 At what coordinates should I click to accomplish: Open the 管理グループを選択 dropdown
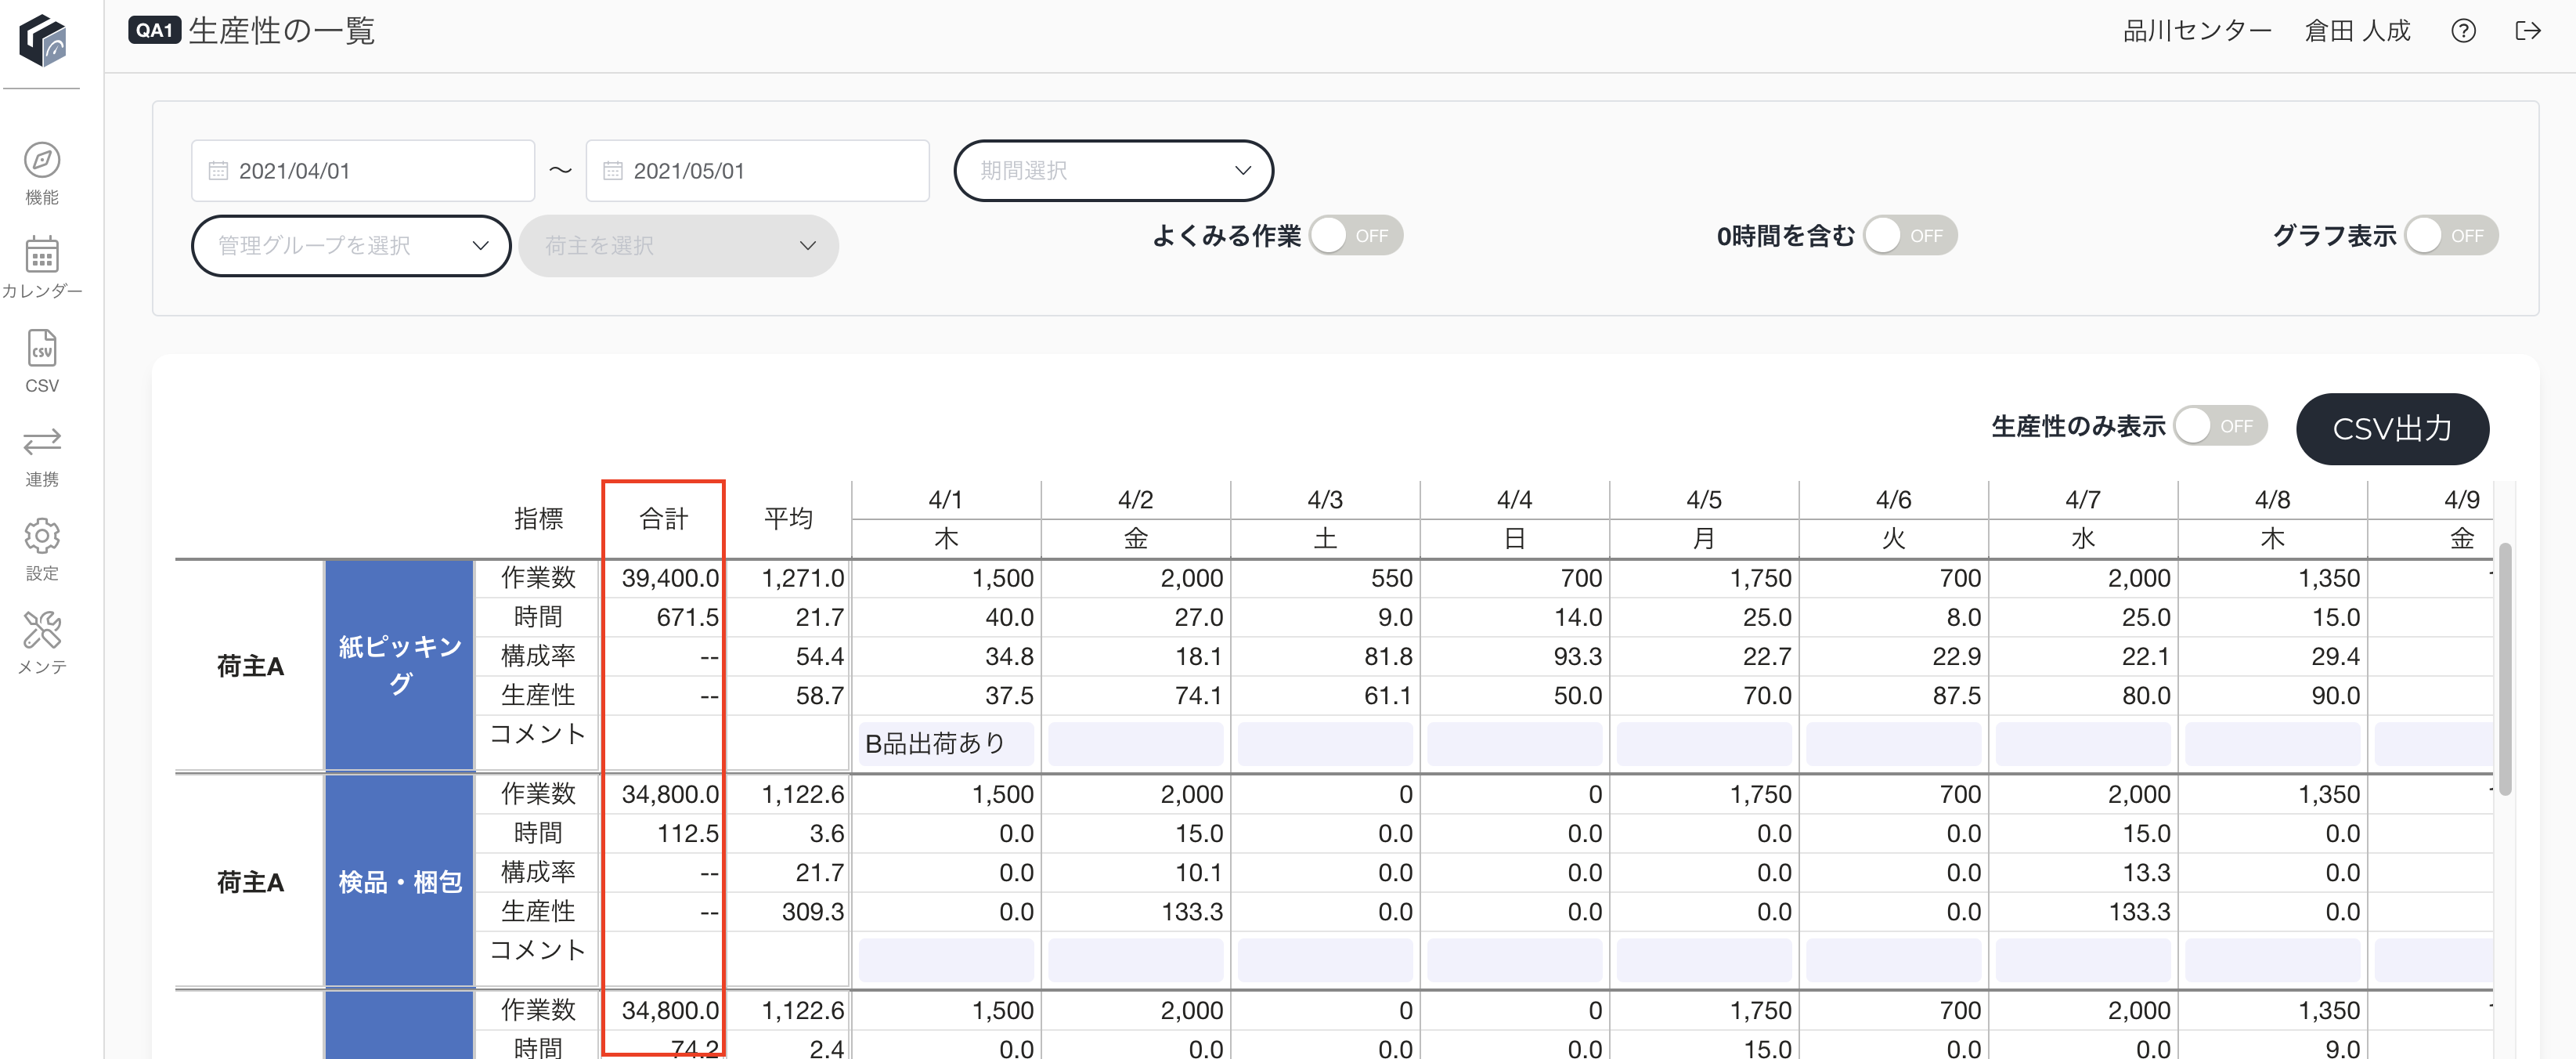[351, 246]
